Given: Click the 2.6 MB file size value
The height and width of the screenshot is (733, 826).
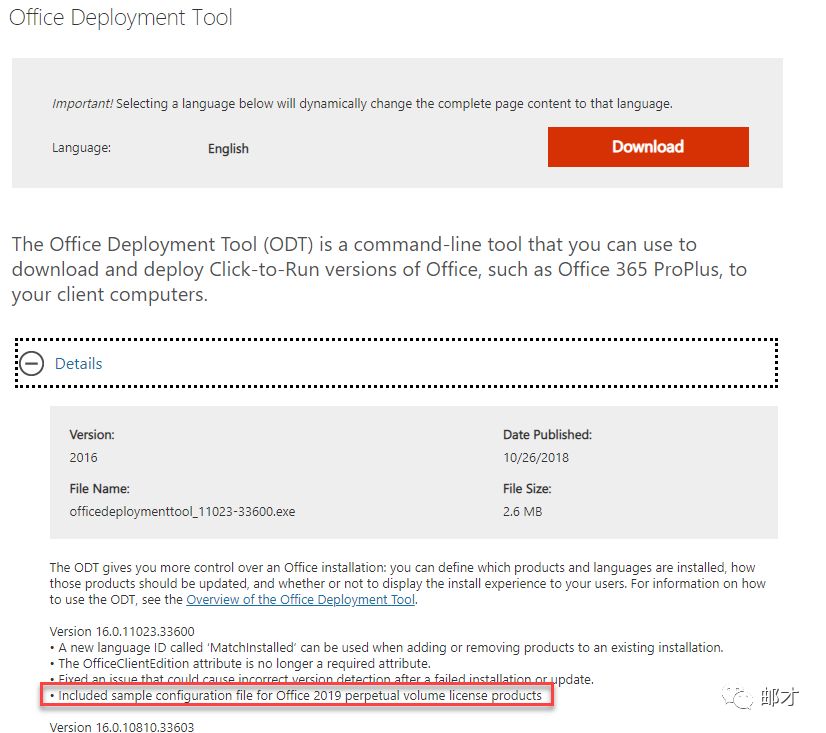Looking at the screenshot, I should (524, 511).
